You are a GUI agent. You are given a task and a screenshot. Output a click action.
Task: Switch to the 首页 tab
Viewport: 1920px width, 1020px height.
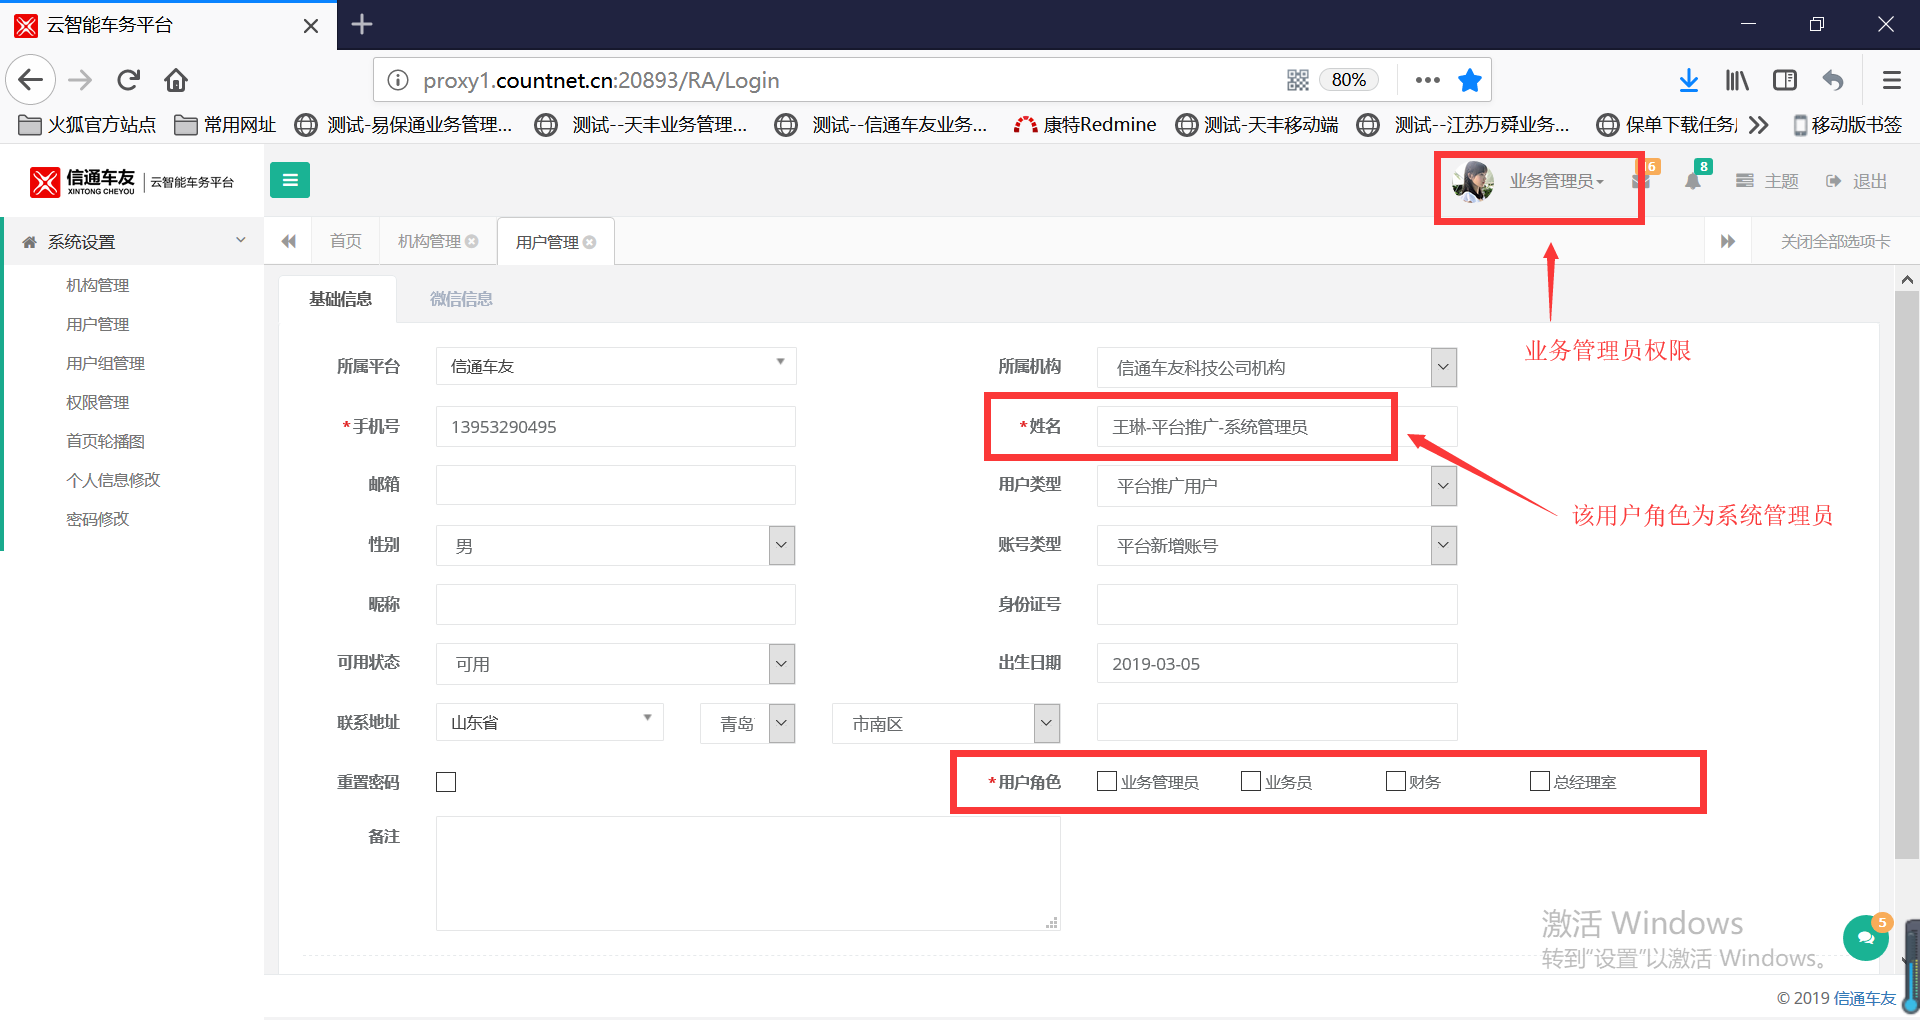click(x=346, y=241)
